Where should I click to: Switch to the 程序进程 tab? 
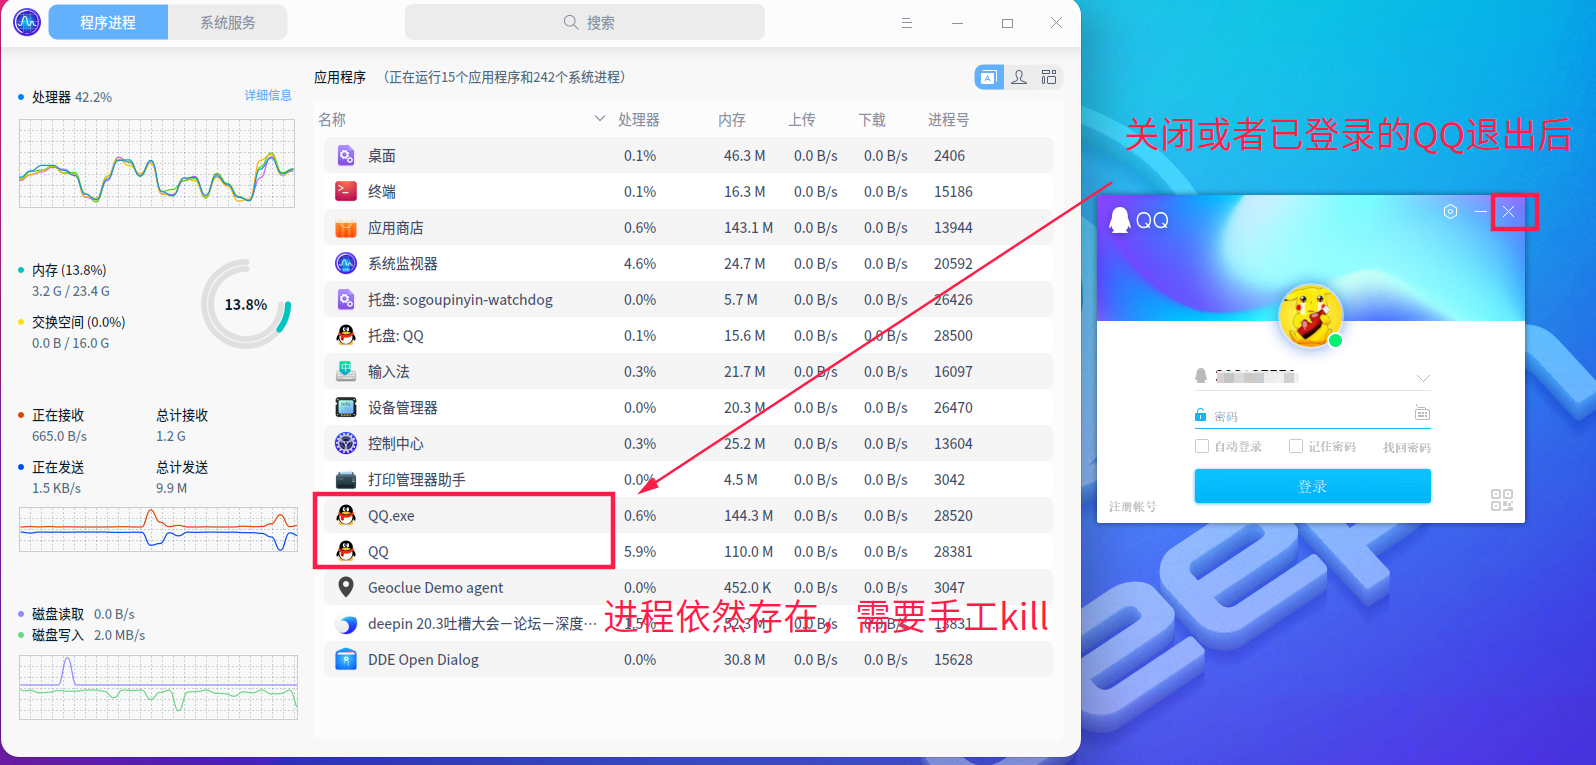(108, 22)
